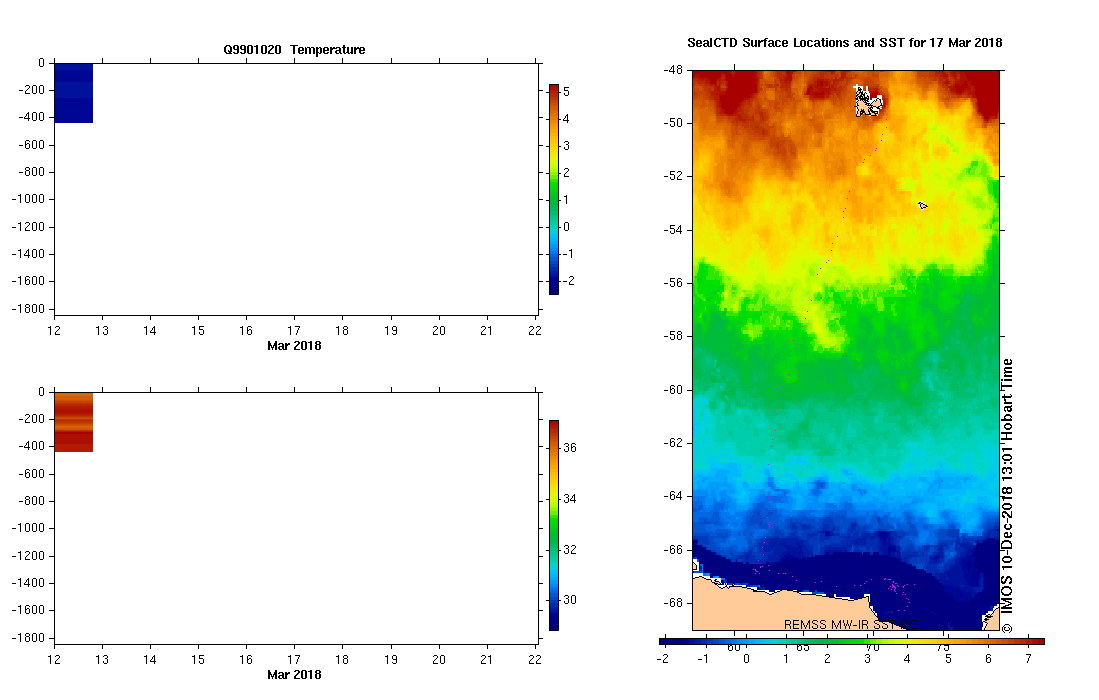Screen dimensions: 1099x700
Task: Click date '13' on the salinity plot axis
Action: (102, 660)
